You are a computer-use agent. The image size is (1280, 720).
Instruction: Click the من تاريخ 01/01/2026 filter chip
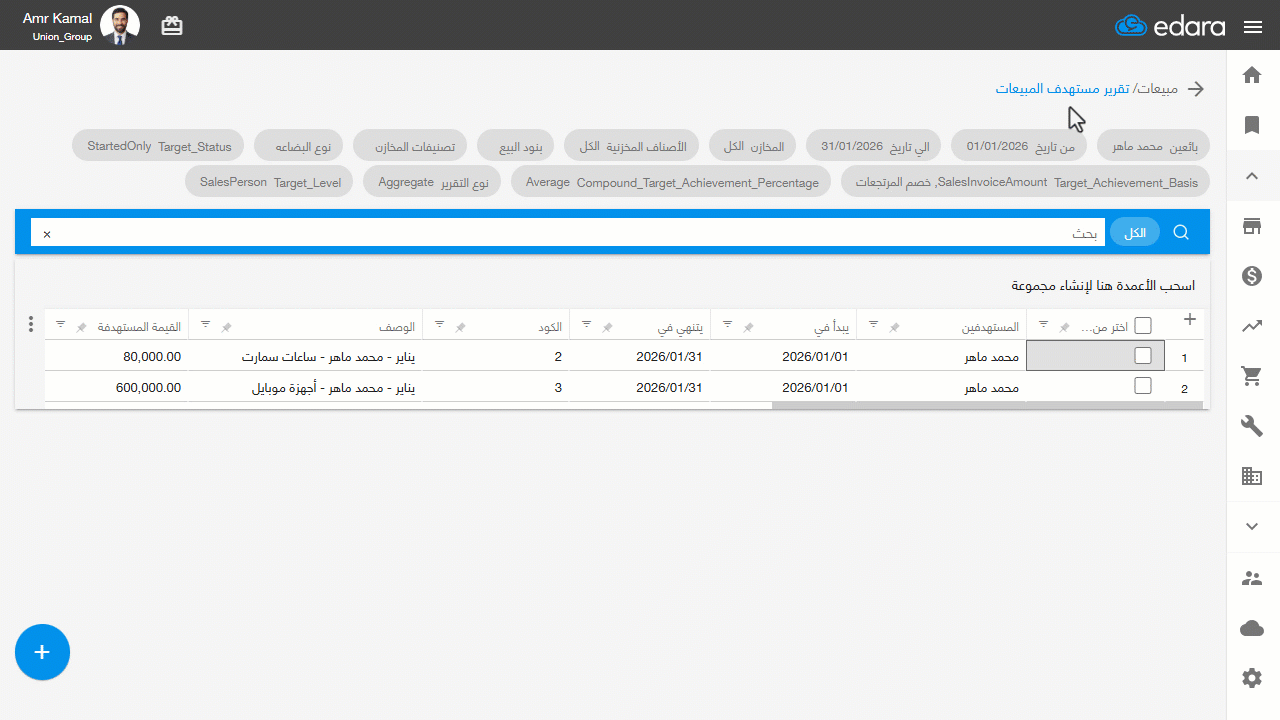pos(1020,146)
